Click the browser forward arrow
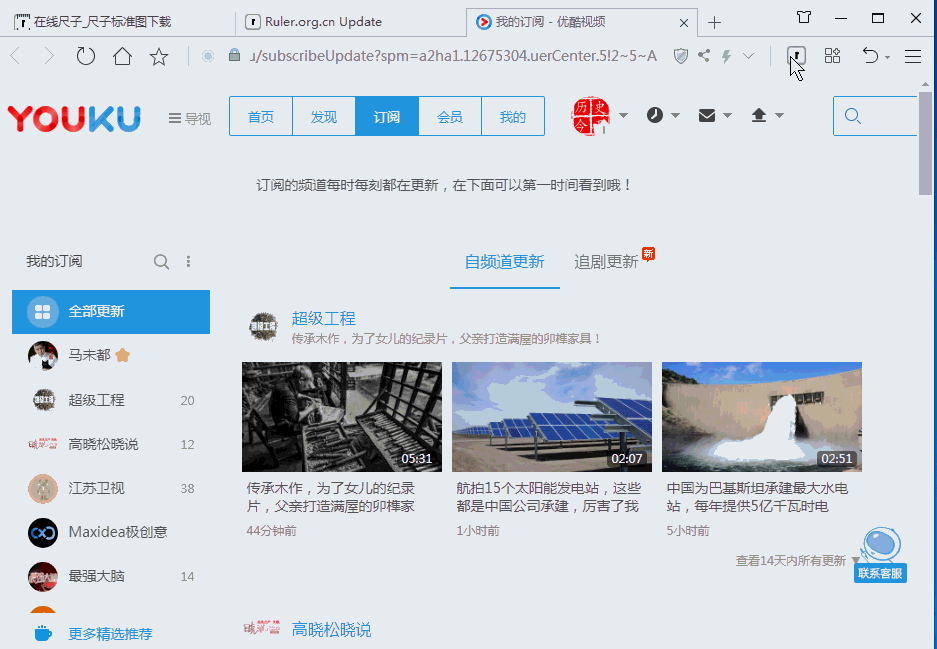937x649 pixels. tap(49, 56)
